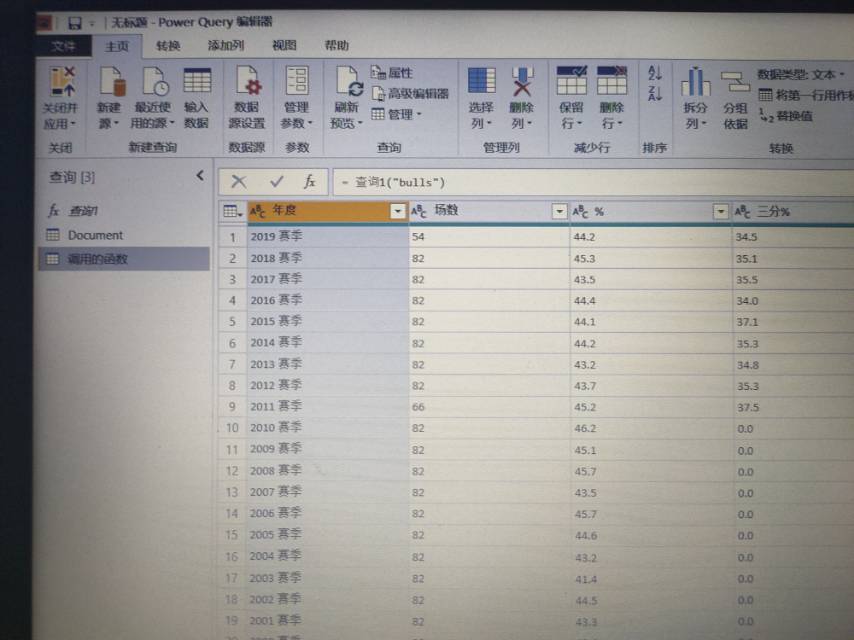This screenshot has height=640, width=854.
Task: Save icon in title bar
Action: click(75, 23)
